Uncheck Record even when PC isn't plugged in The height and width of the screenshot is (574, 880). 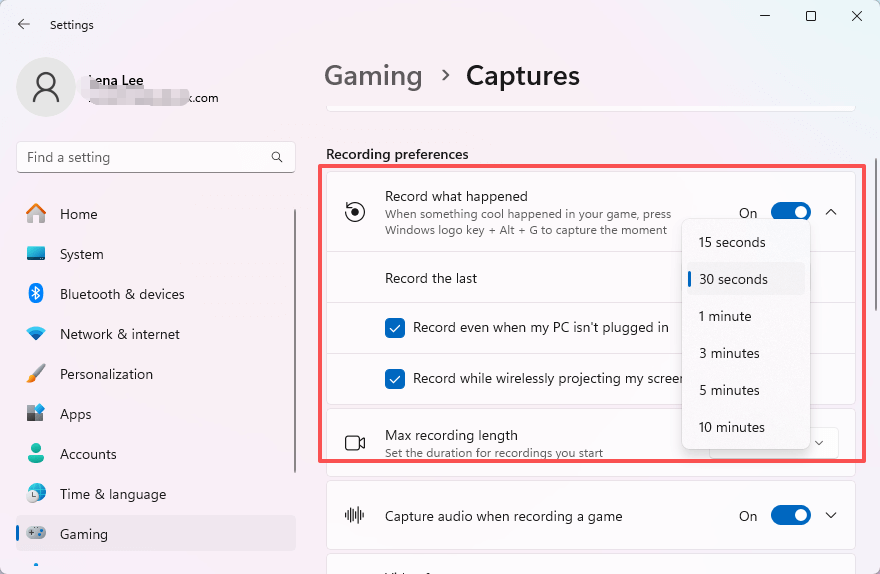coord(395,327)
